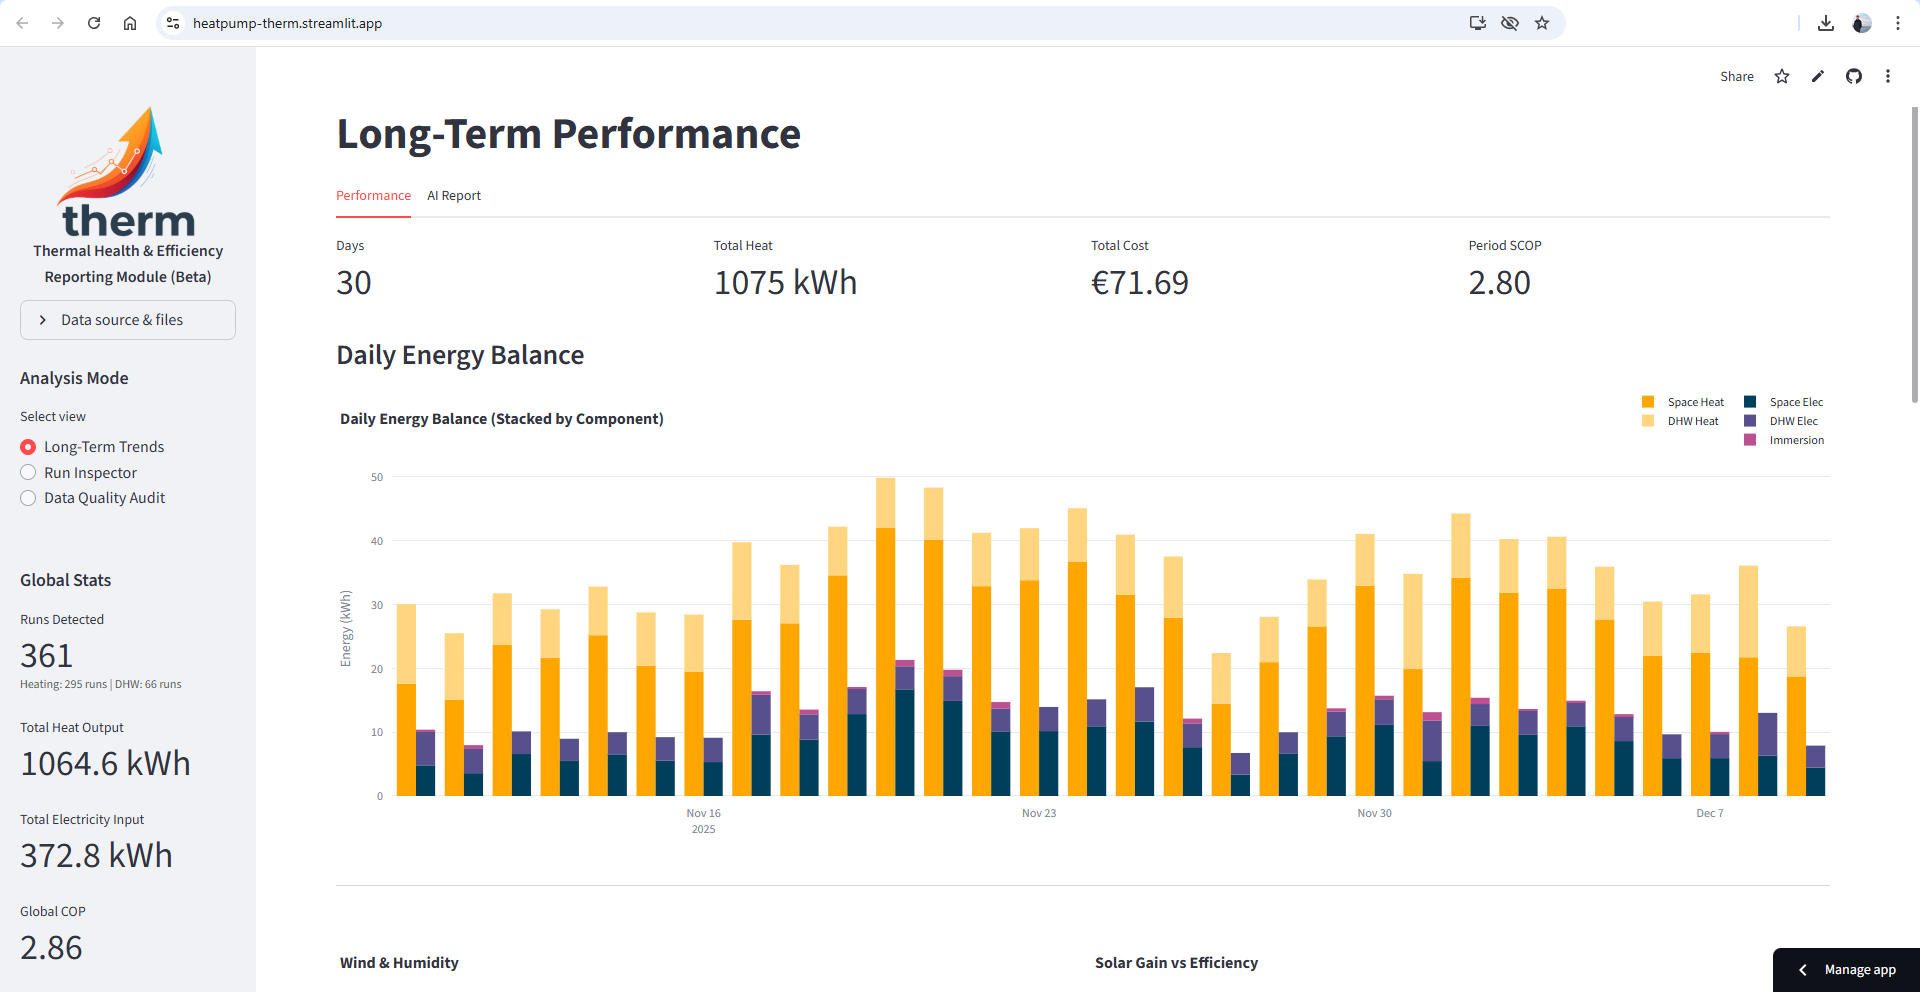Toggle the Immersion legend color swatch
The width and height of the screenshot is (1920, 992).
[1750, 440]
